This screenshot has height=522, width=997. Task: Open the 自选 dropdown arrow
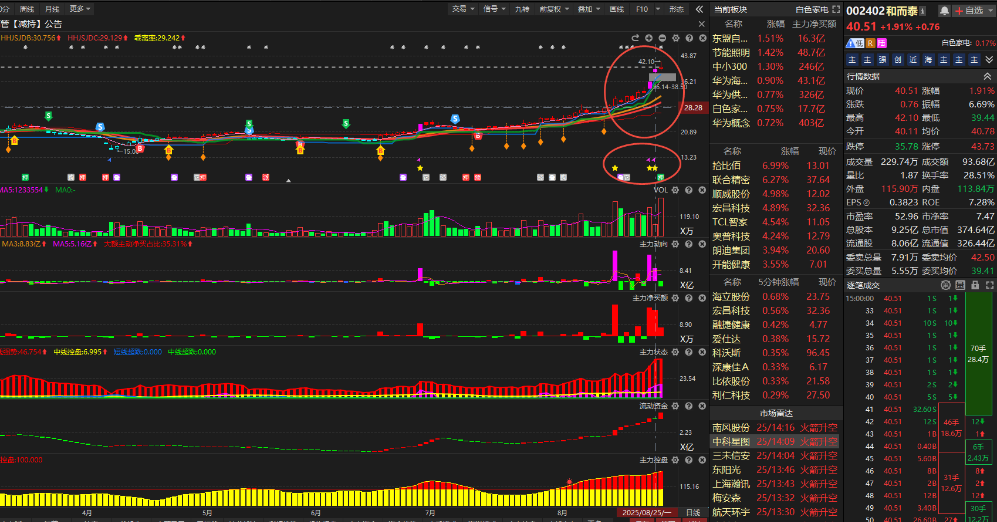click(989, 11)
